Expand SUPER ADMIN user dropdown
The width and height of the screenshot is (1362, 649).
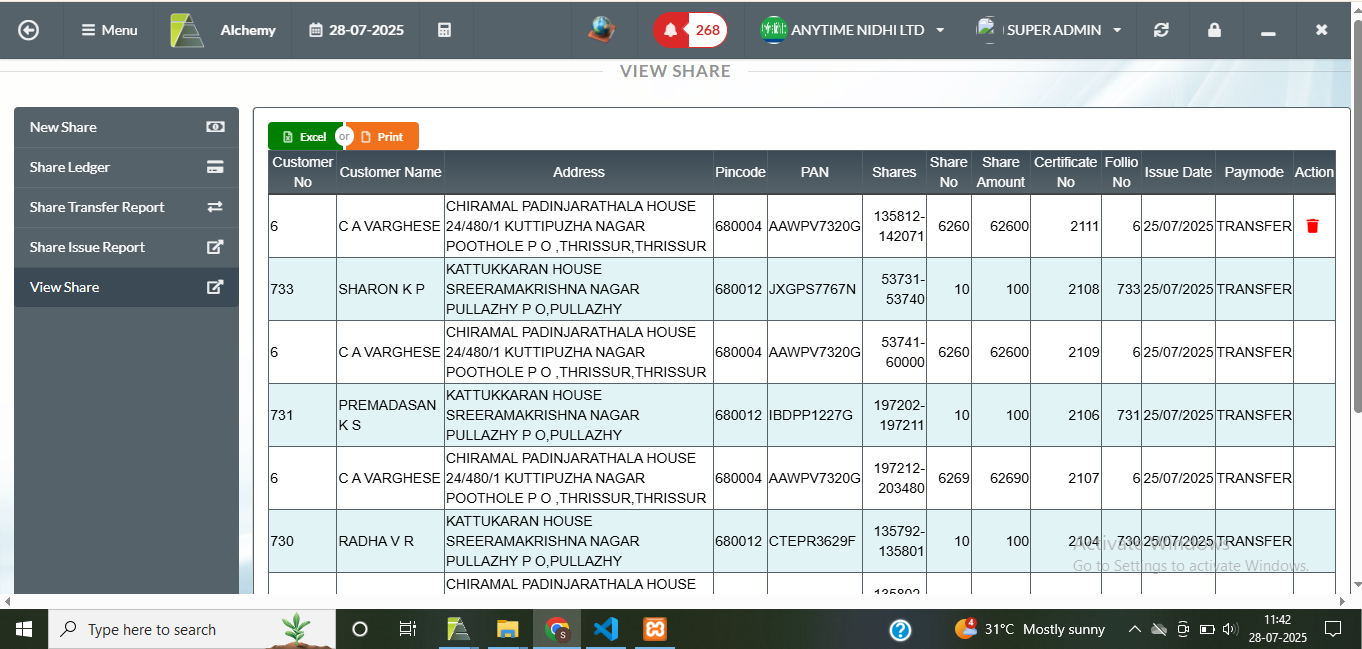coord(1049,30)
